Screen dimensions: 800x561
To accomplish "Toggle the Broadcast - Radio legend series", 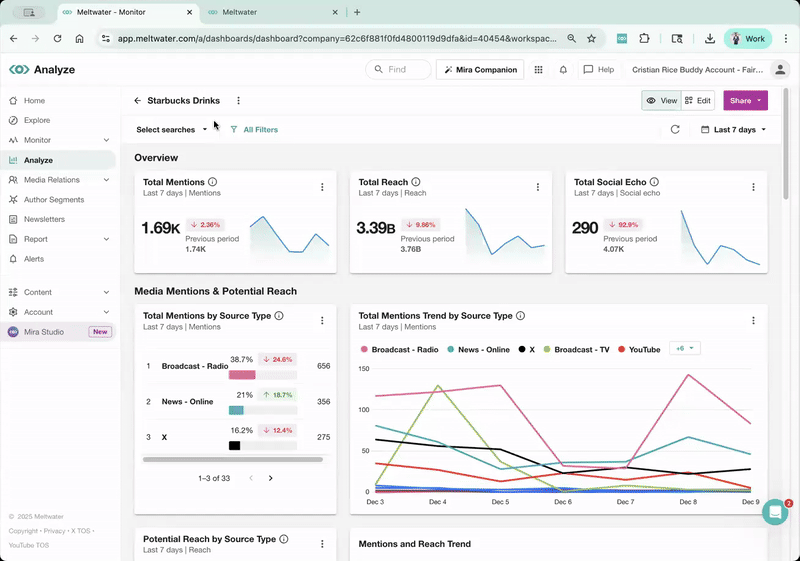I will (x=399, y=349).
